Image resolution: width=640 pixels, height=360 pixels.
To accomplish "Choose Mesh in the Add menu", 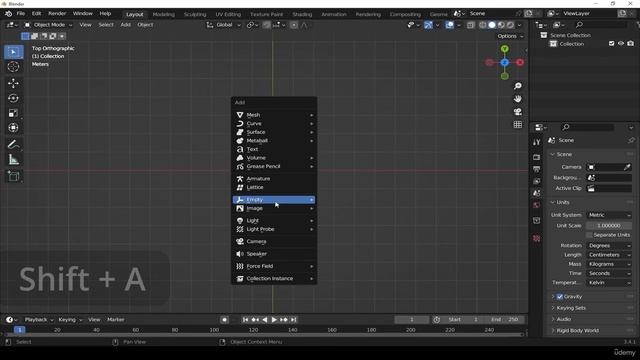I will pyautogui.click(x=273, y=115).
